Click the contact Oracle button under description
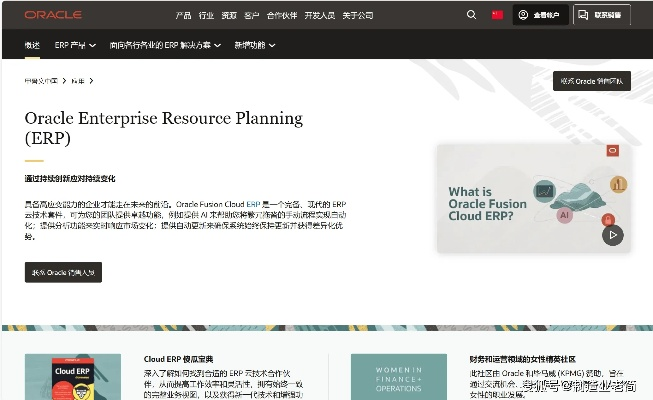The image size is (653, 400). 63,272
